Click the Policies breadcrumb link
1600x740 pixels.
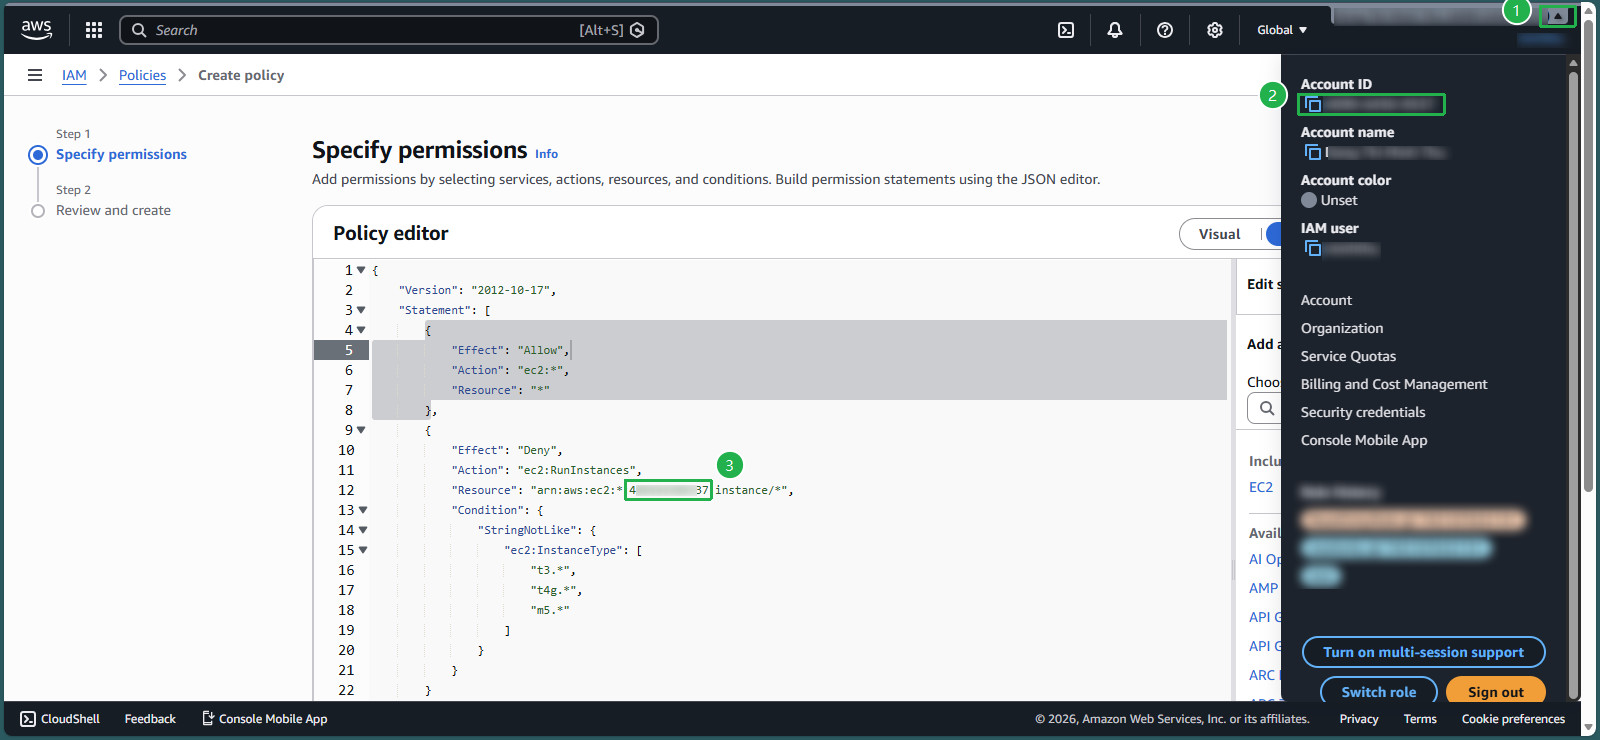[x=142, y=75]
